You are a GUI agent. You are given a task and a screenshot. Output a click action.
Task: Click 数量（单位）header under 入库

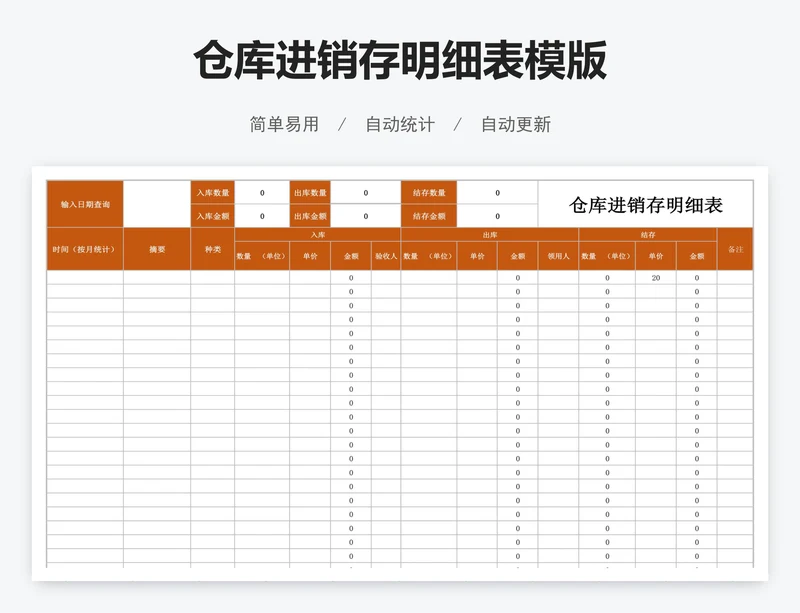(262, 256)
